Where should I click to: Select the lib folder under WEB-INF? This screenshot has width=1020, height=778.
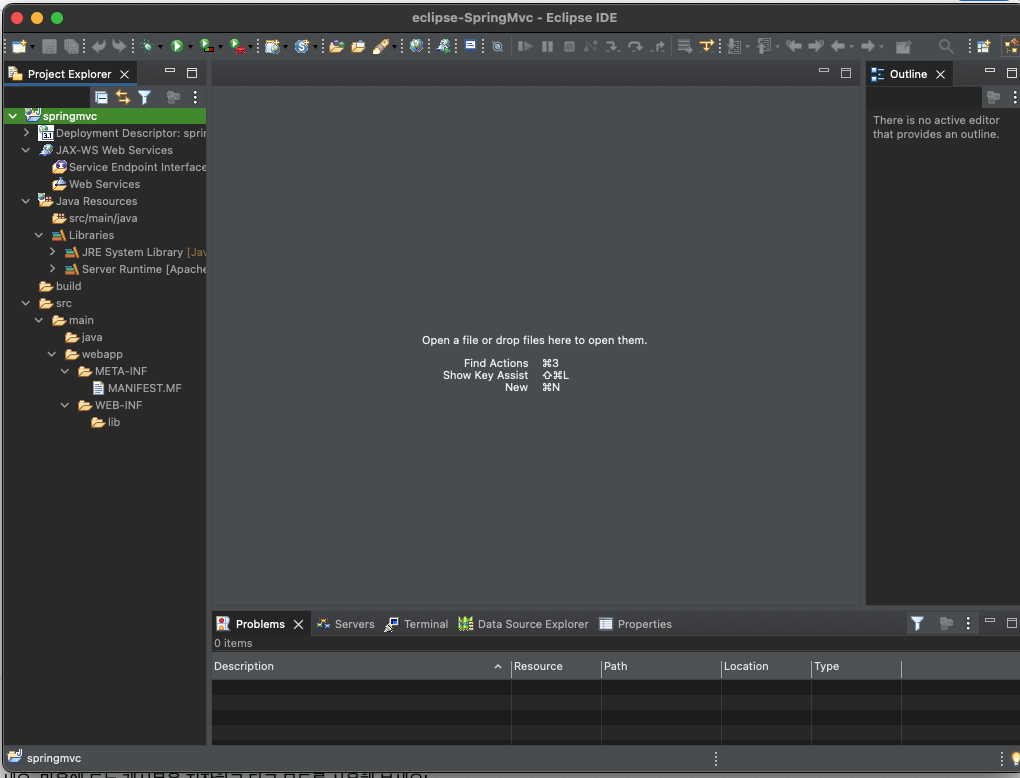pos(106,422)
